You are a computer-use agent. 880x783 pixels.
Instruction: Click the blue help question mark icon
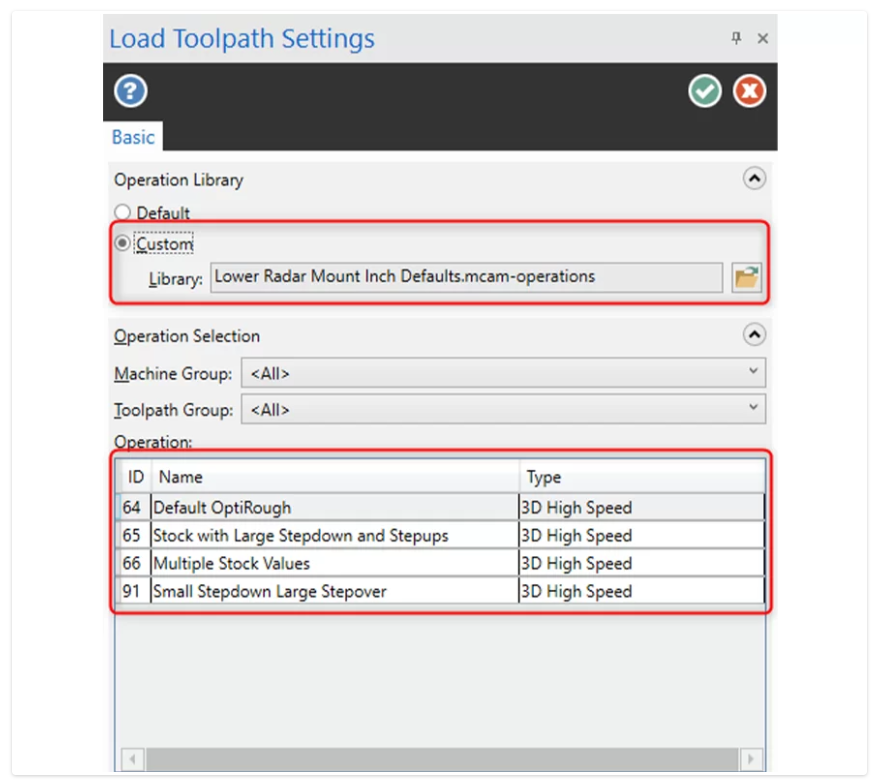click(130, 92)
